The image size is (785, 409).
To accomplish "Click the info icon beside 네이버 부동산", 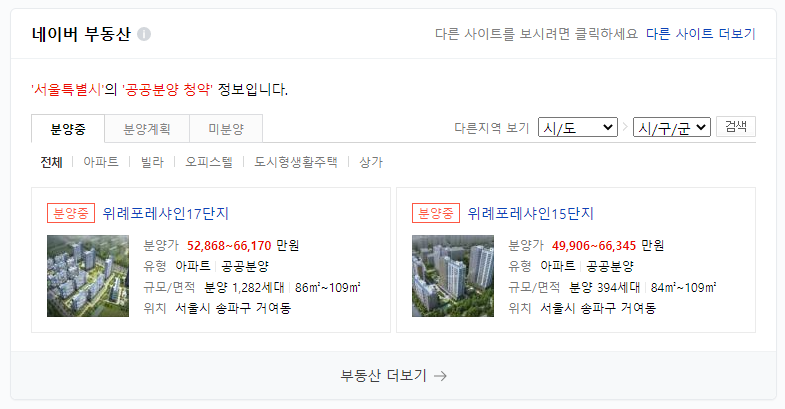I will (144, 34).
